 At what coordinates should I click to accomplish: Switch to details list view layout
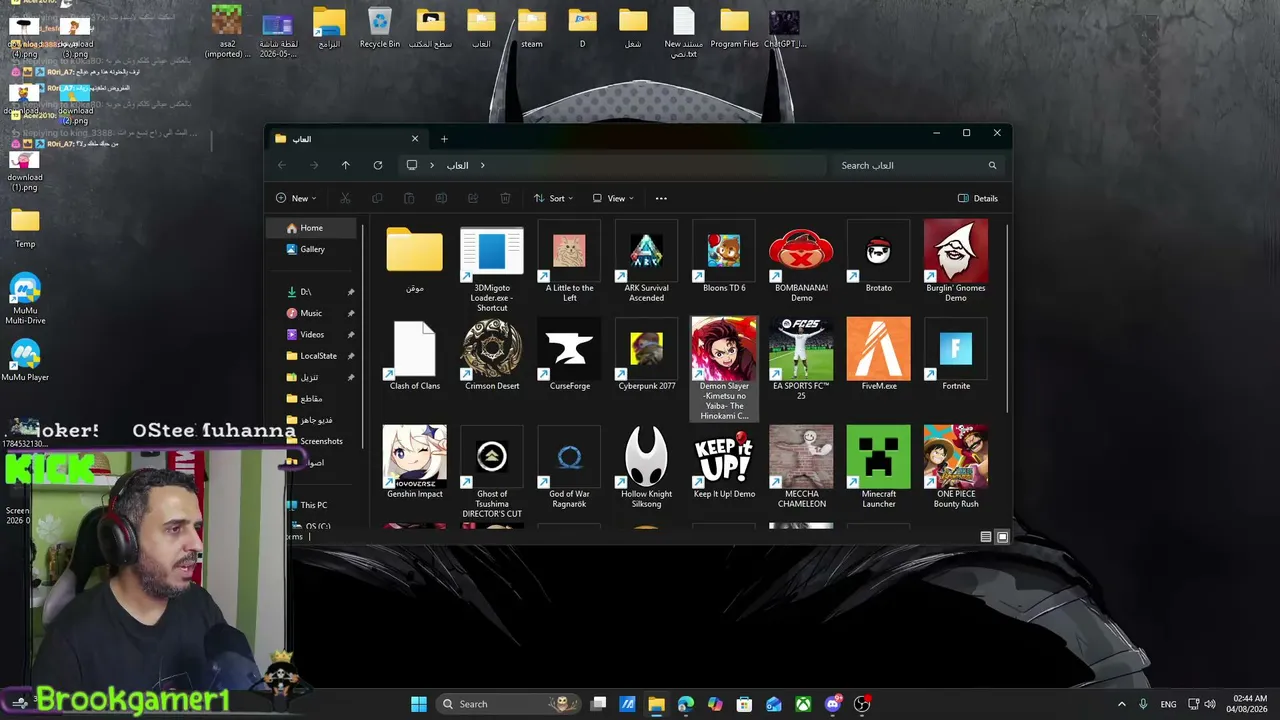(x=986, y=537)
